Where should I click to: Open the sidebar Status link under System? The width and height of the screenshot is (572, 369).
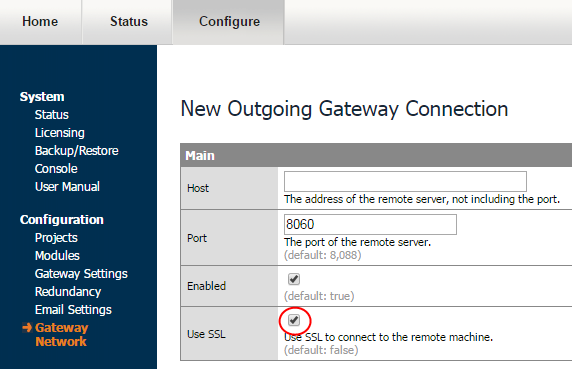point(52,115)
